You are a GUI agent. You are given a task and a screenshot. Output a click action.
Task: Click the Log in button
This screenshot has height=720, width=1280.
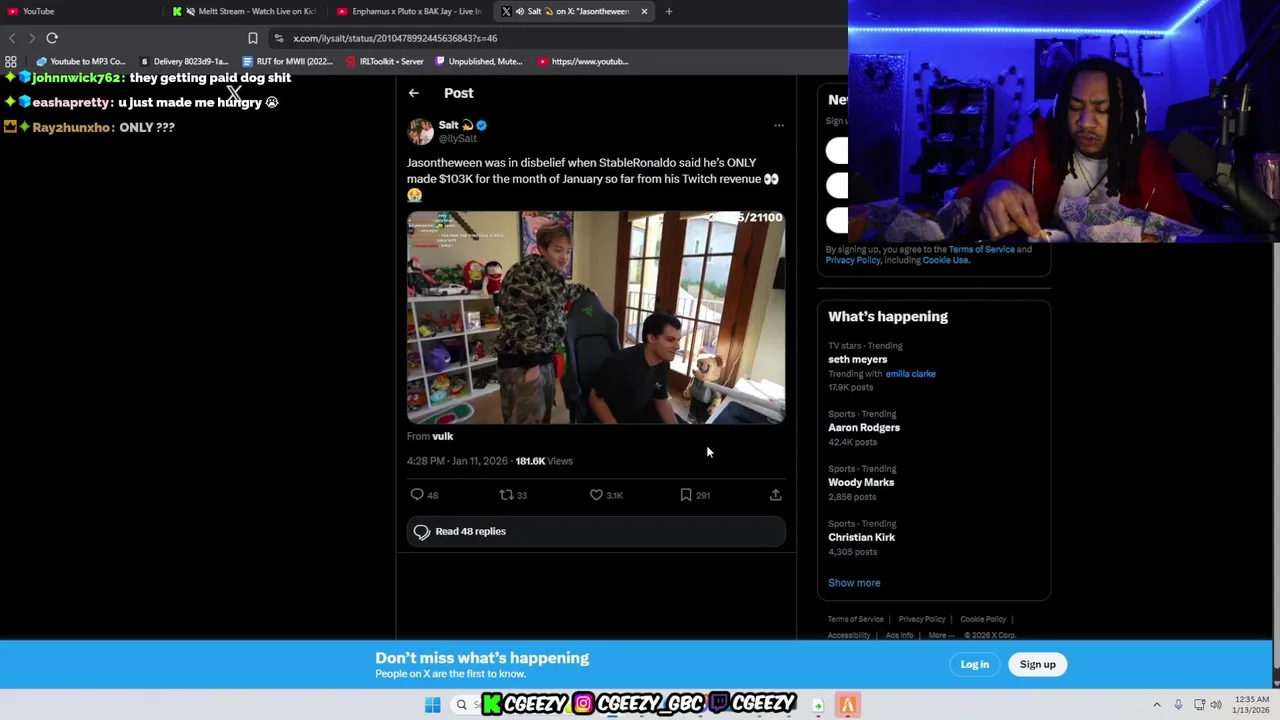pyautogui.click(x=975, y=664)
